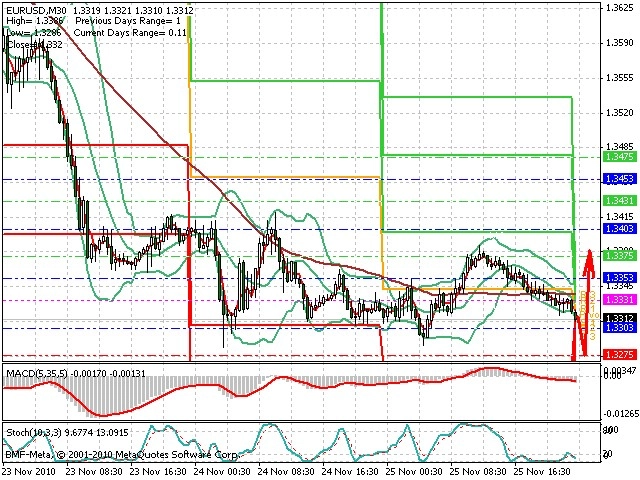This screenshot has height=480, width=640.
Task: Click the green 1.3475 price level label
Action: click(620, 157)
